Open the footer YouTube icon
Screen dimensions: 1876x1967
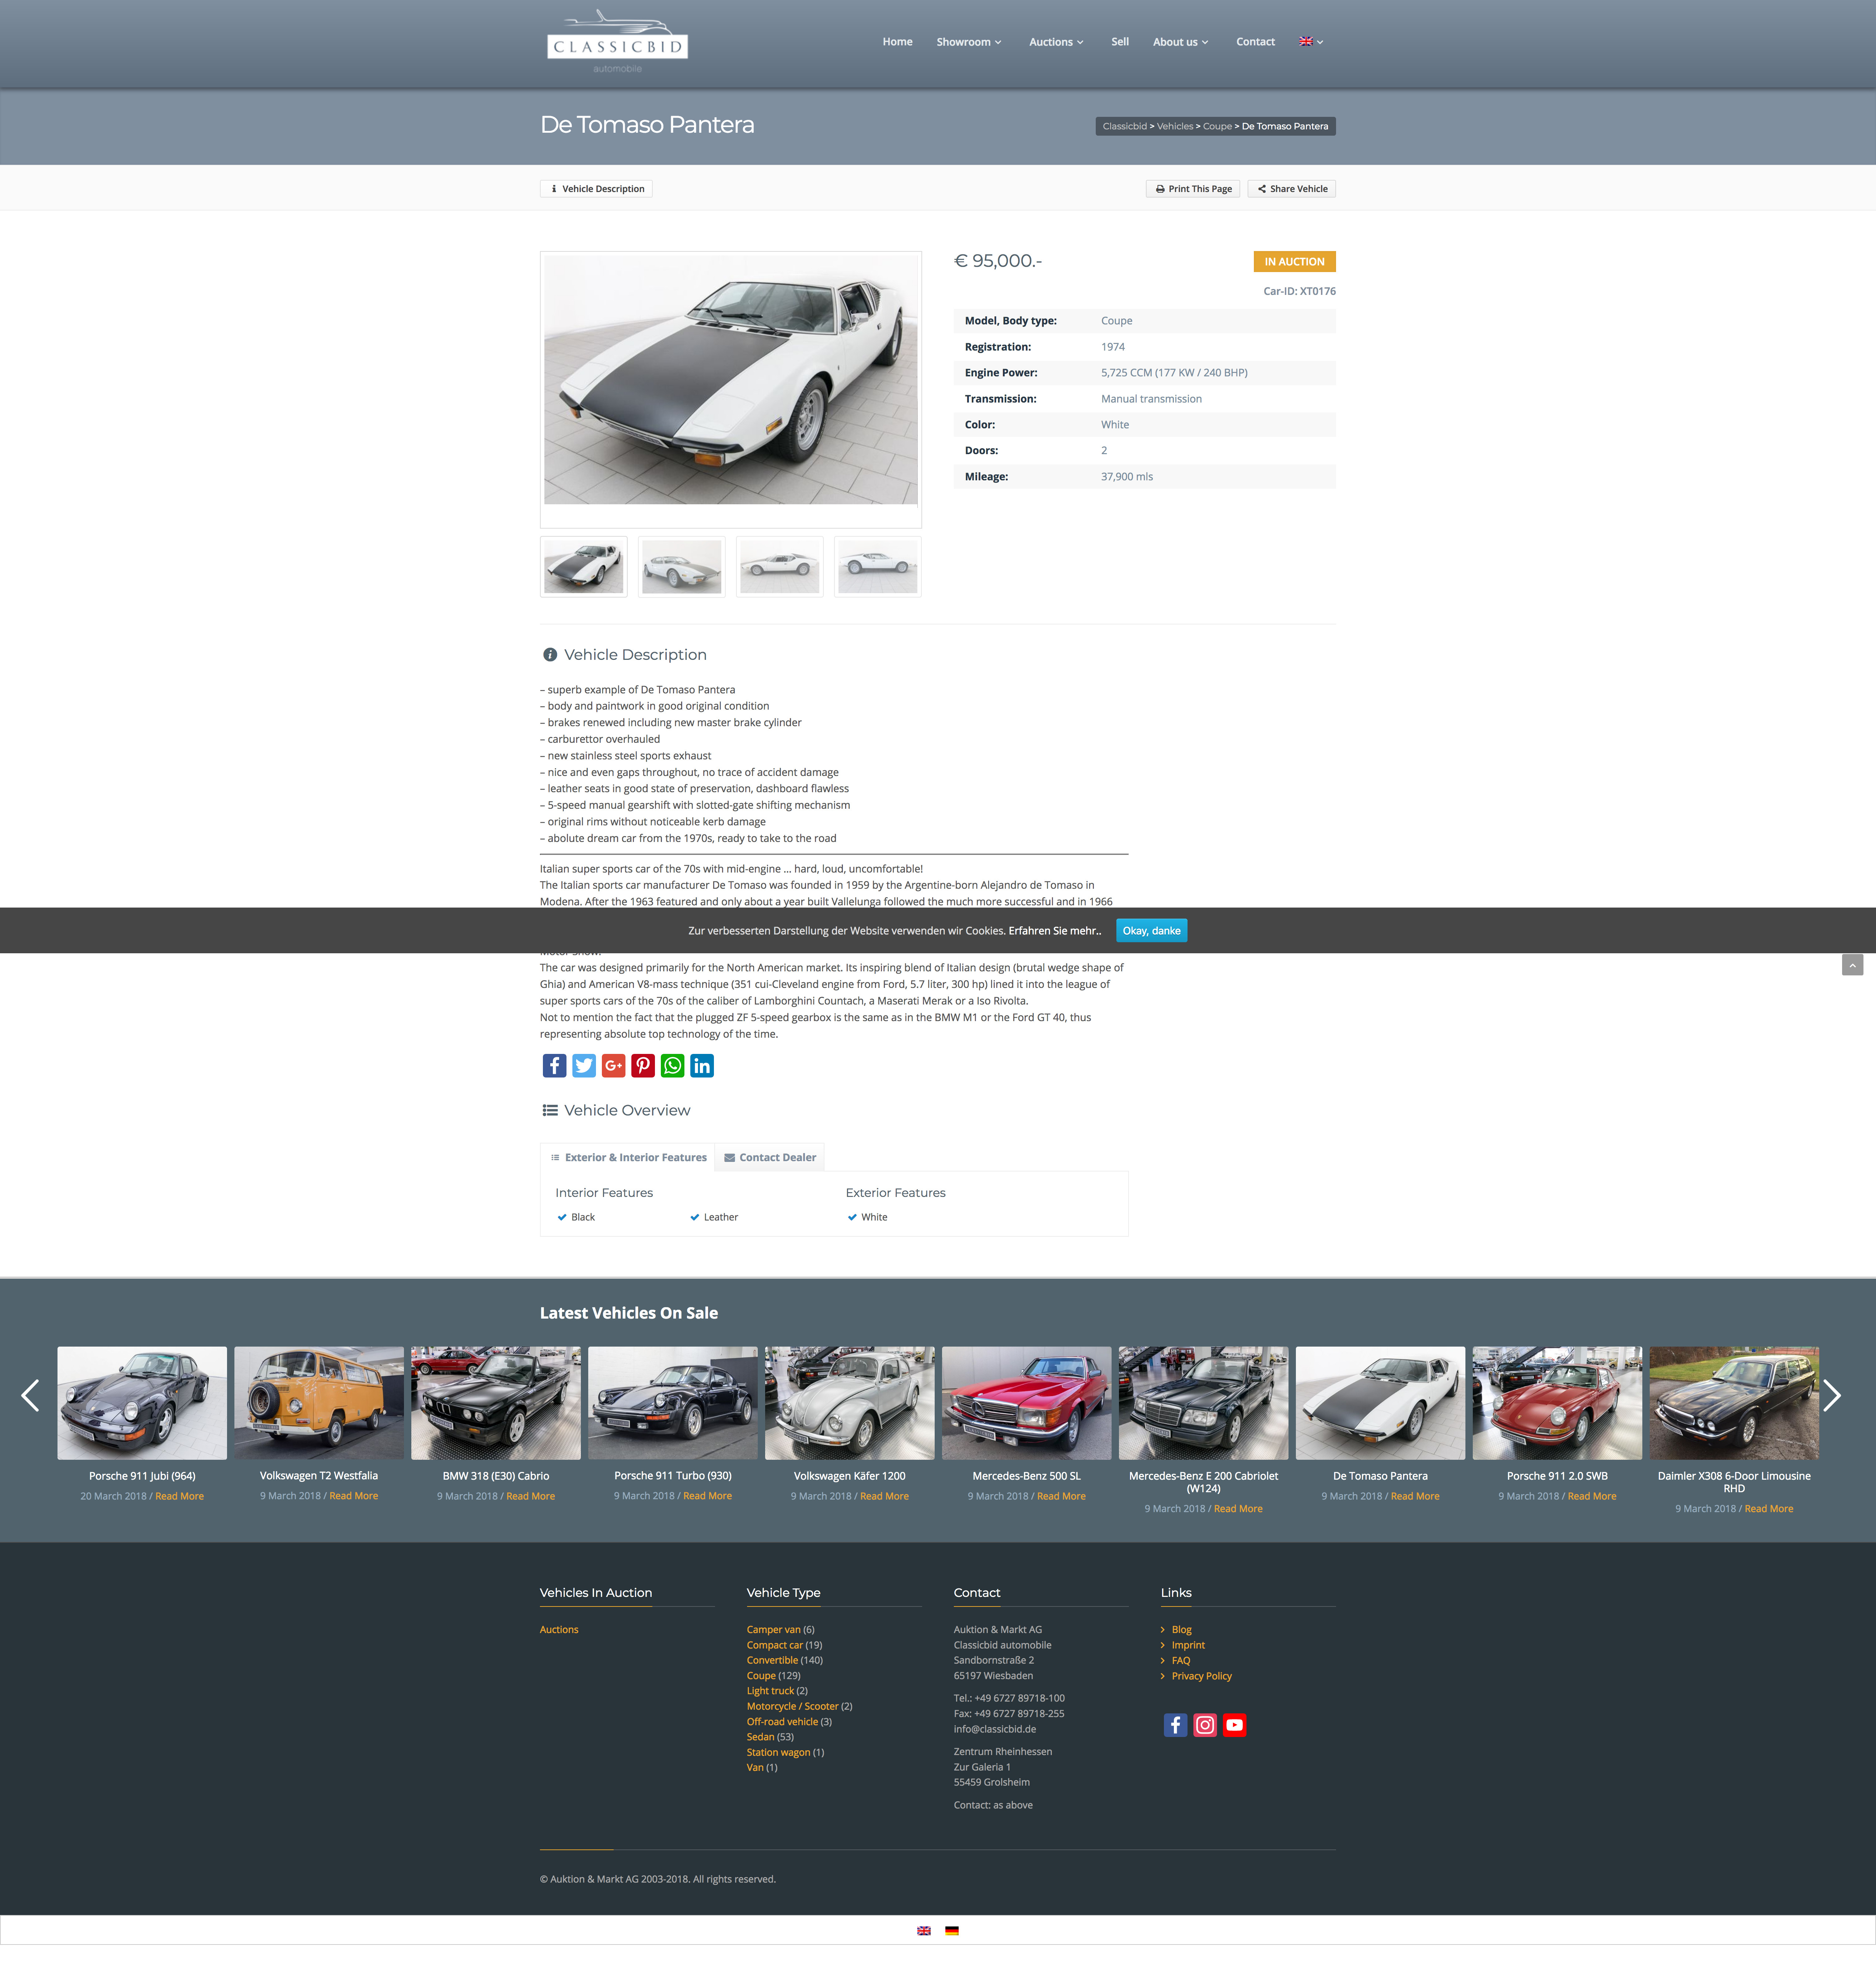point(1234,1725)
